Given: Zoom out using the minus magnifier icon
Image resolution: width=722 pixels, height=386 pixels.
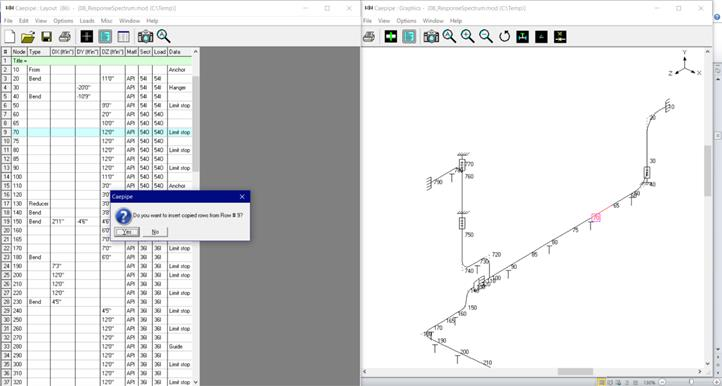Looking at the screenshot, I should click(486, 36).
